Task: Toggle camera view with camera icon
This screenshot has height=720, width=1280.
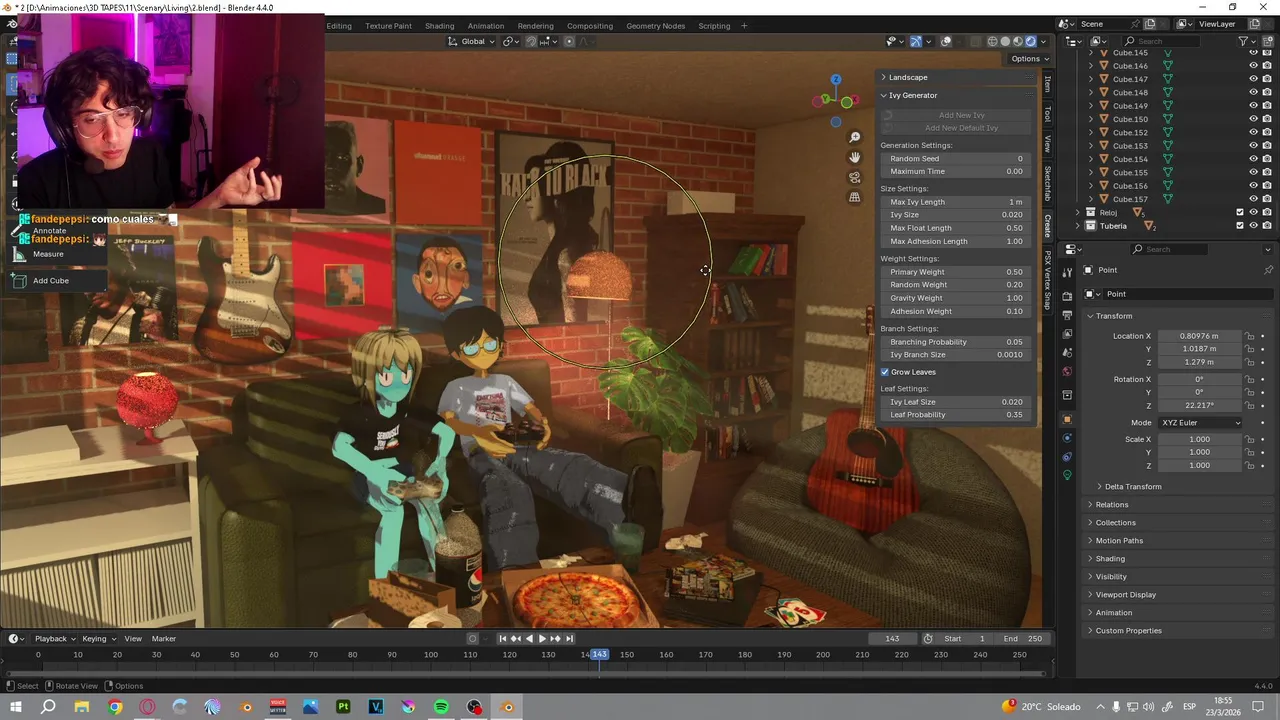Action: (x=854, y=177)
